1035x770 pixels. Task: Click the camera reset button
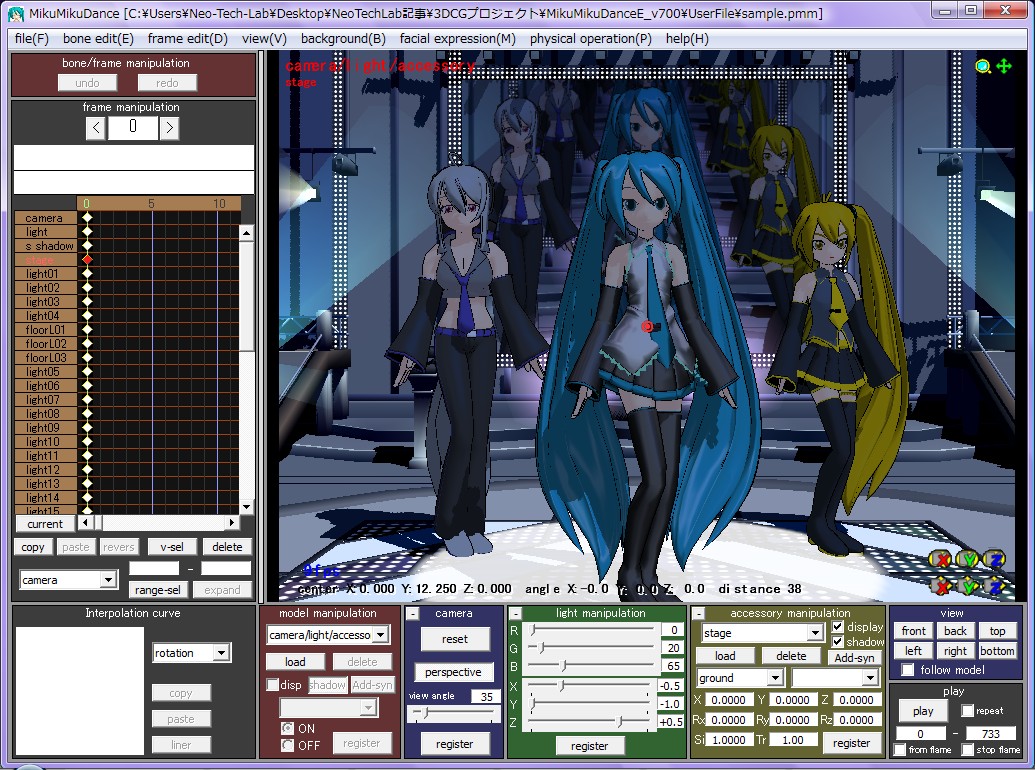pyautogui.click(x=455, y=639)
